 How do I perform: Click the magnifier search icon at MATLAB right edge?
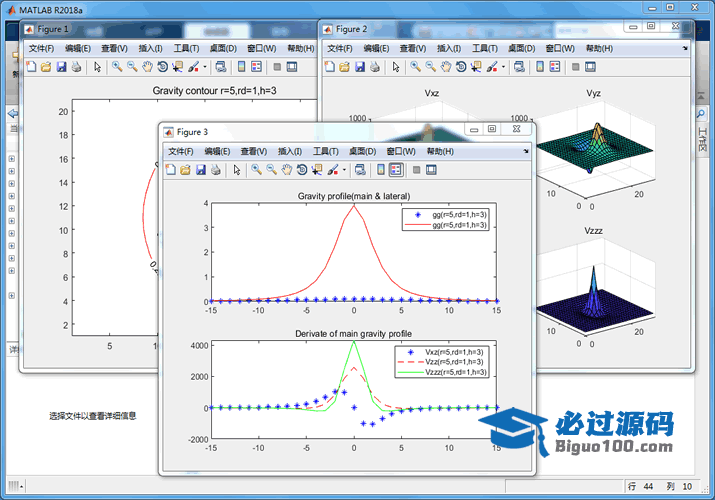701,113
